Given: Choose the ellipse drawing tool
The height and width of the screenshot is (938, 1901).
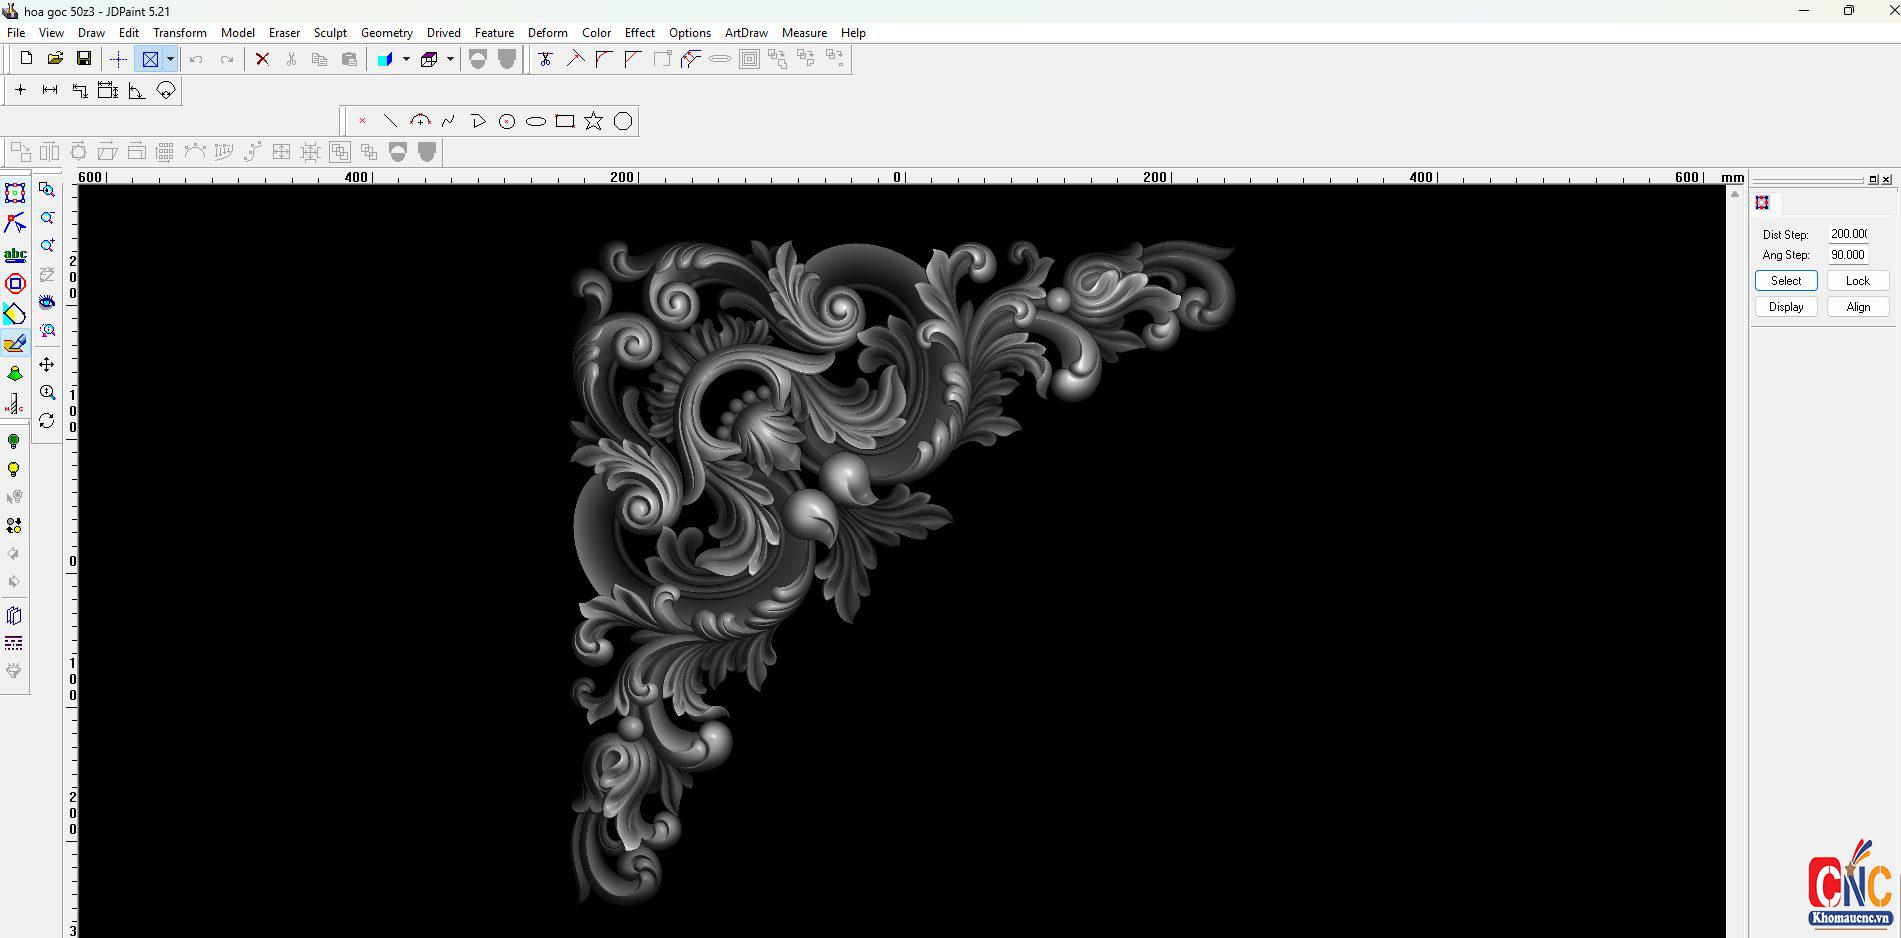Looking at the screenshot, I should tap(536, 122).
